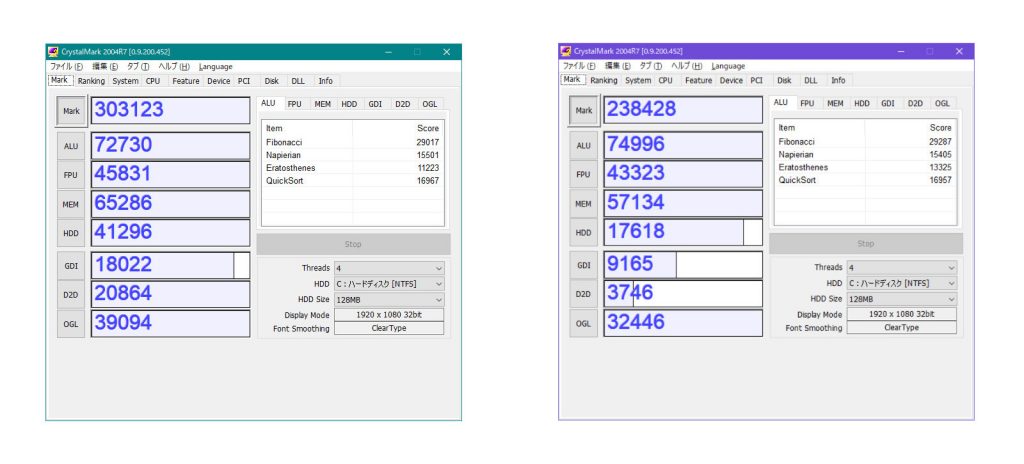Switch to Disk tab in right window
The image size is (1024, 464).
click(x=784, y=80)
